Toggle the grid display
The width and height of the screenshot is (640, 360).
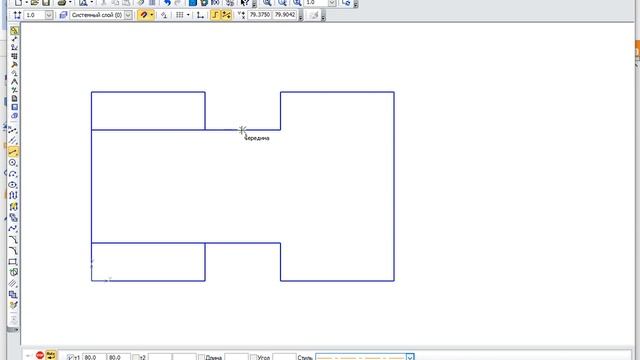coord(180,15)
